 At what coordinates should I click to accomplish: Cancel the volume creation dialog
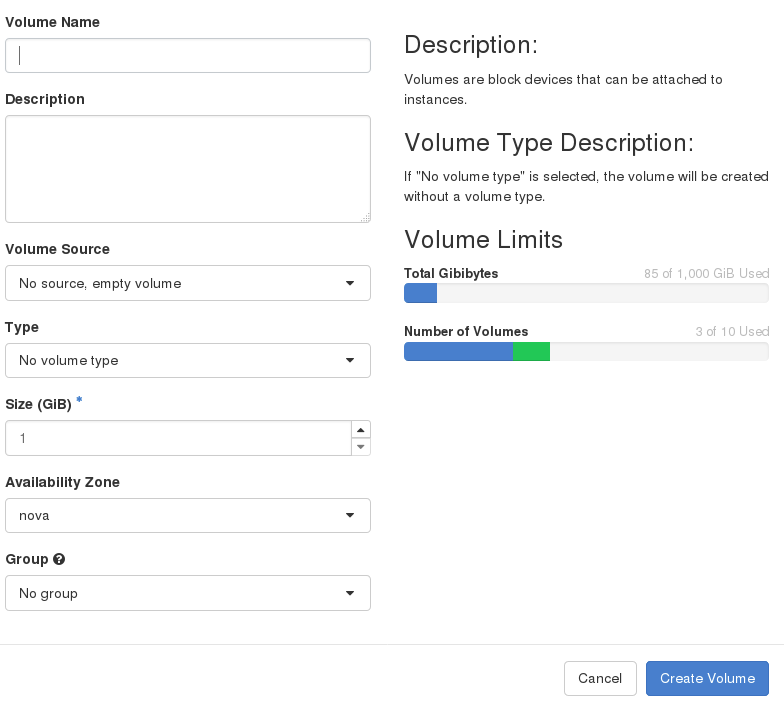point(600,678)
